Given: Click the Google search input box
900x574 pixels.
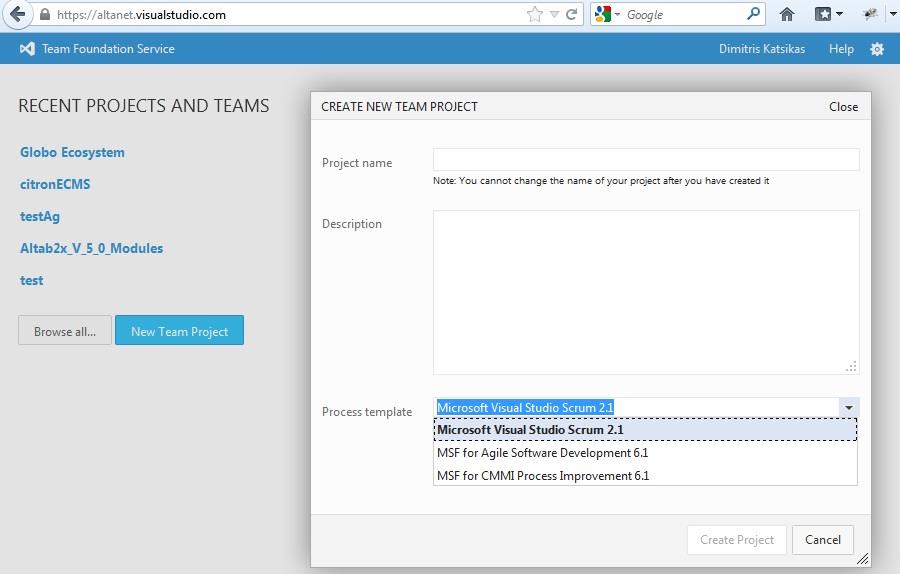Looking at the screenshot, I should 684,15.
